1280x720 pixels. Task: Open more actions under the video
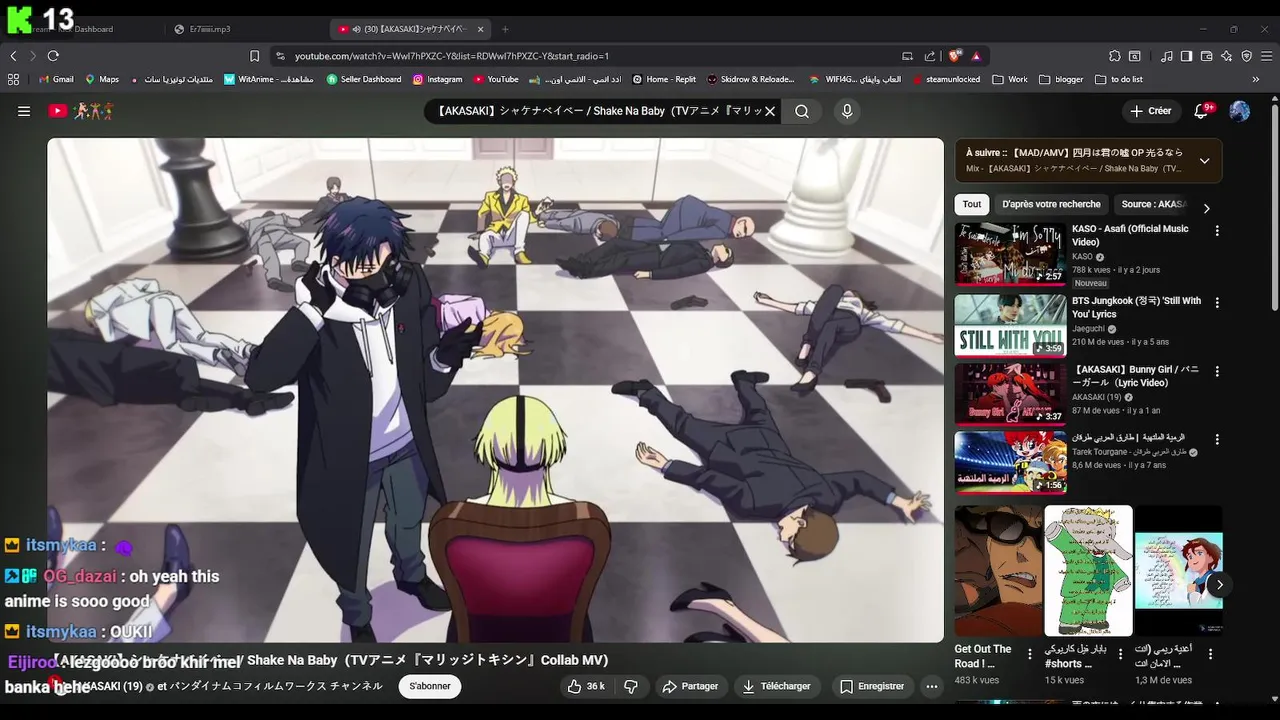(x=932, y=686)
